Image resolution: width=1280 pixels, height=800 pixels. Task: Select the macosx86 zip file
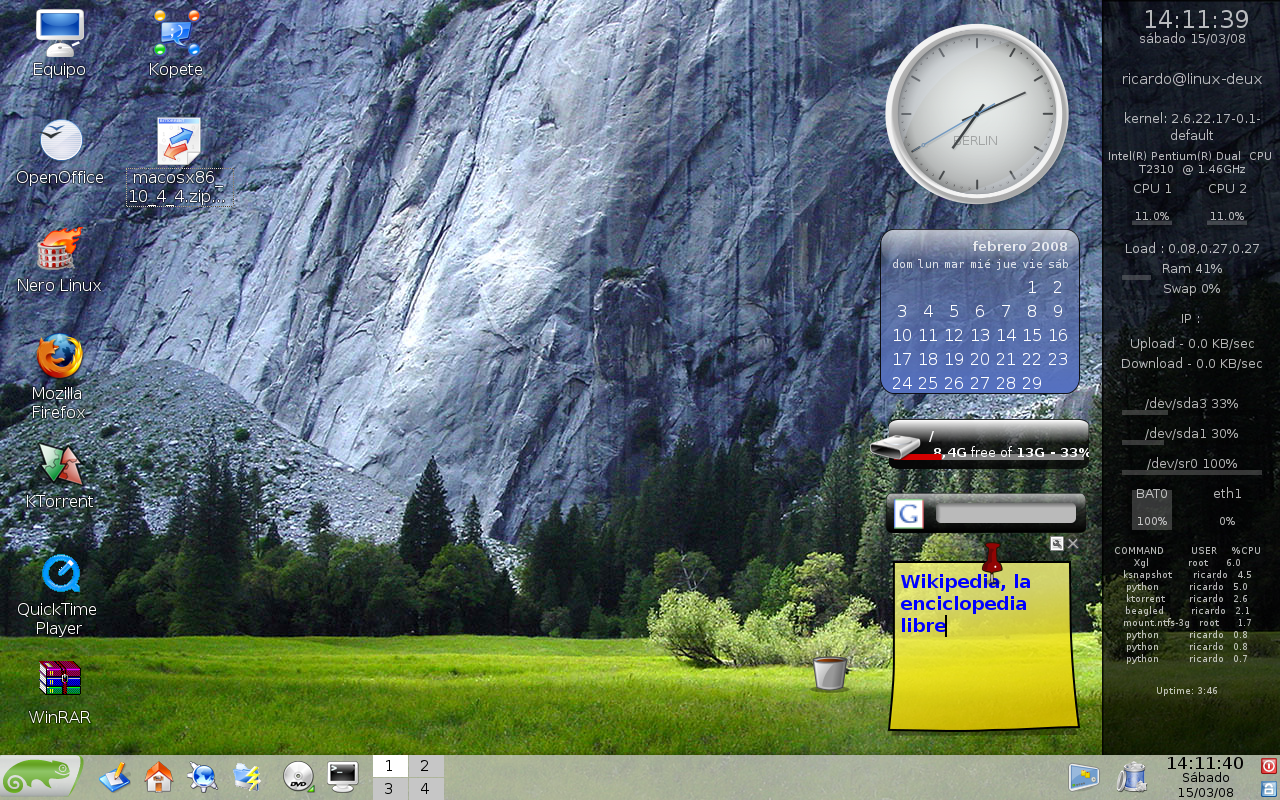coord(179,143)
